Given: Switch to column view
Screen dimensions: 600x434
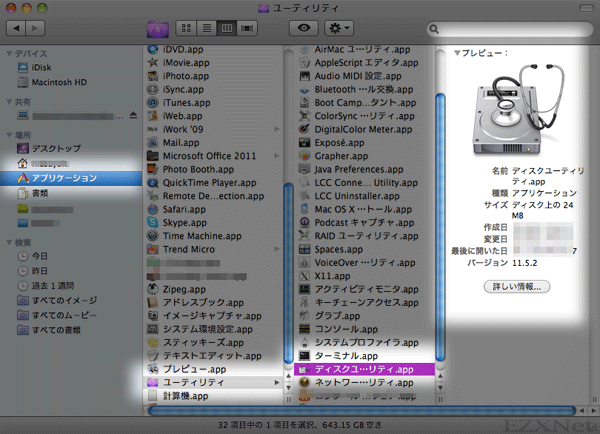Looking at the screenshot, I should tap(227, 28).
